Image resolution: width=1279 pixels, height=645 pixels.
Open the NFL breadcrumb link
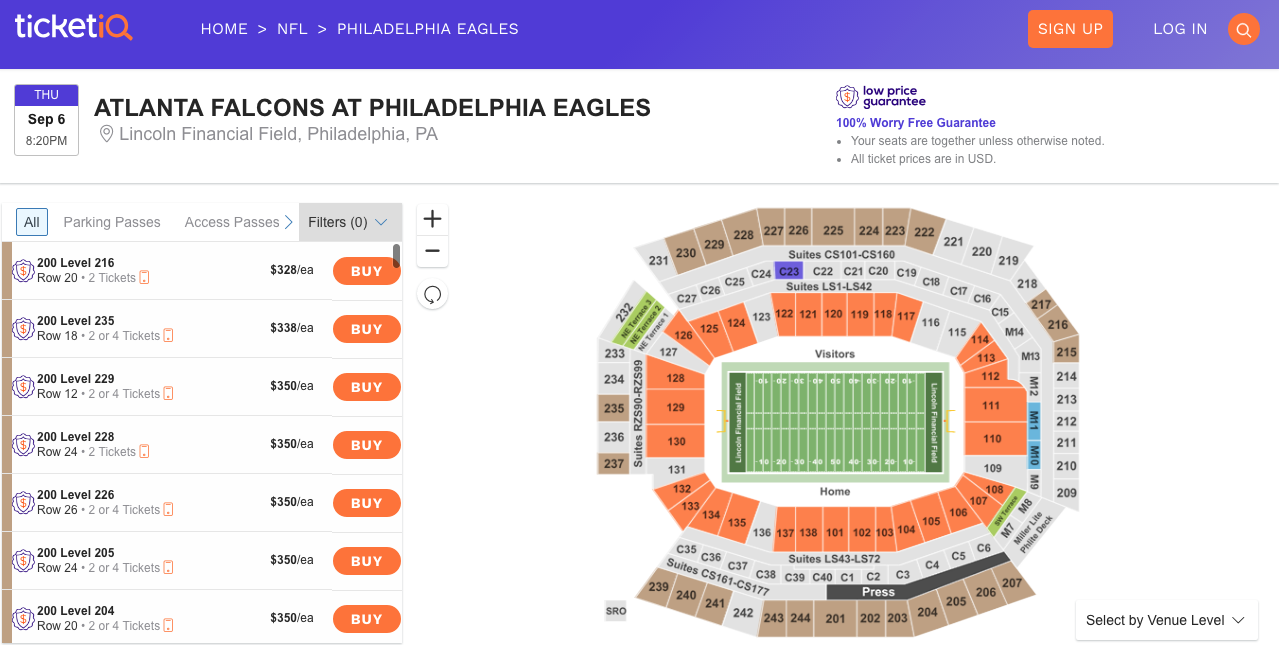coord(292,29)
